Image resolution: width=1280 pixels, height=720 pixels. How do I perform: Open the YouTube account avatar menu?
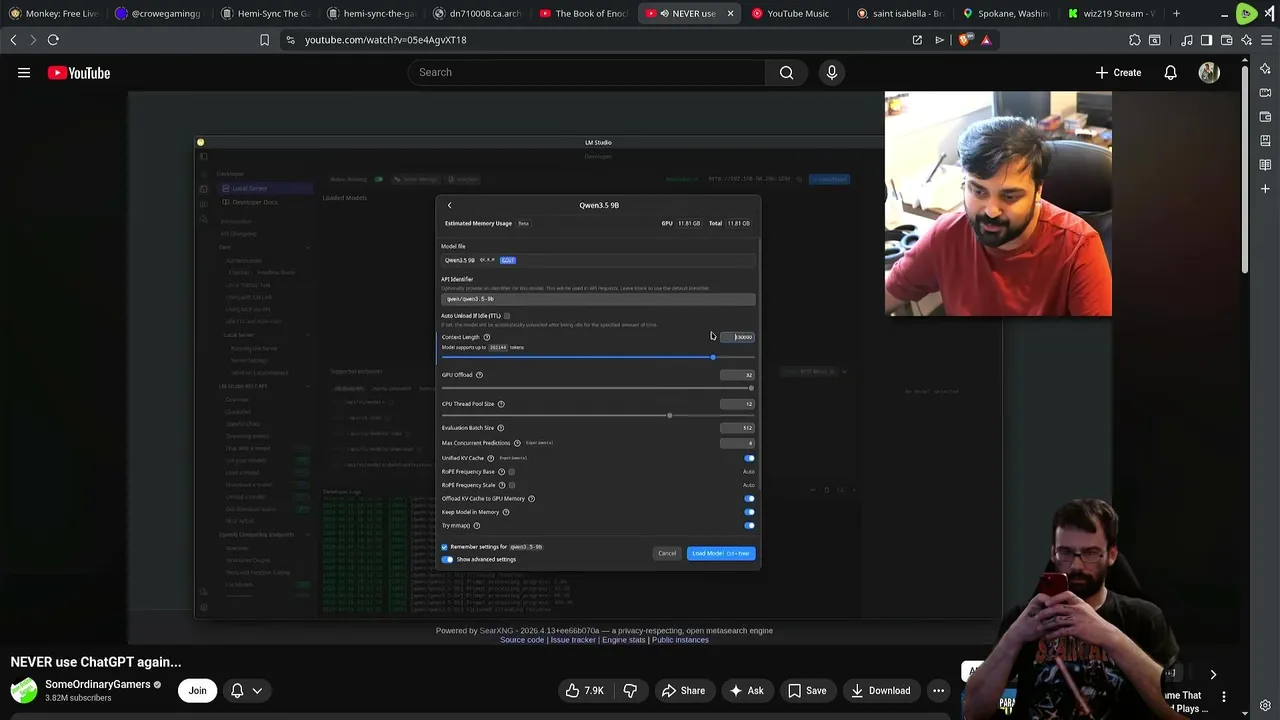click(1209, 73)
